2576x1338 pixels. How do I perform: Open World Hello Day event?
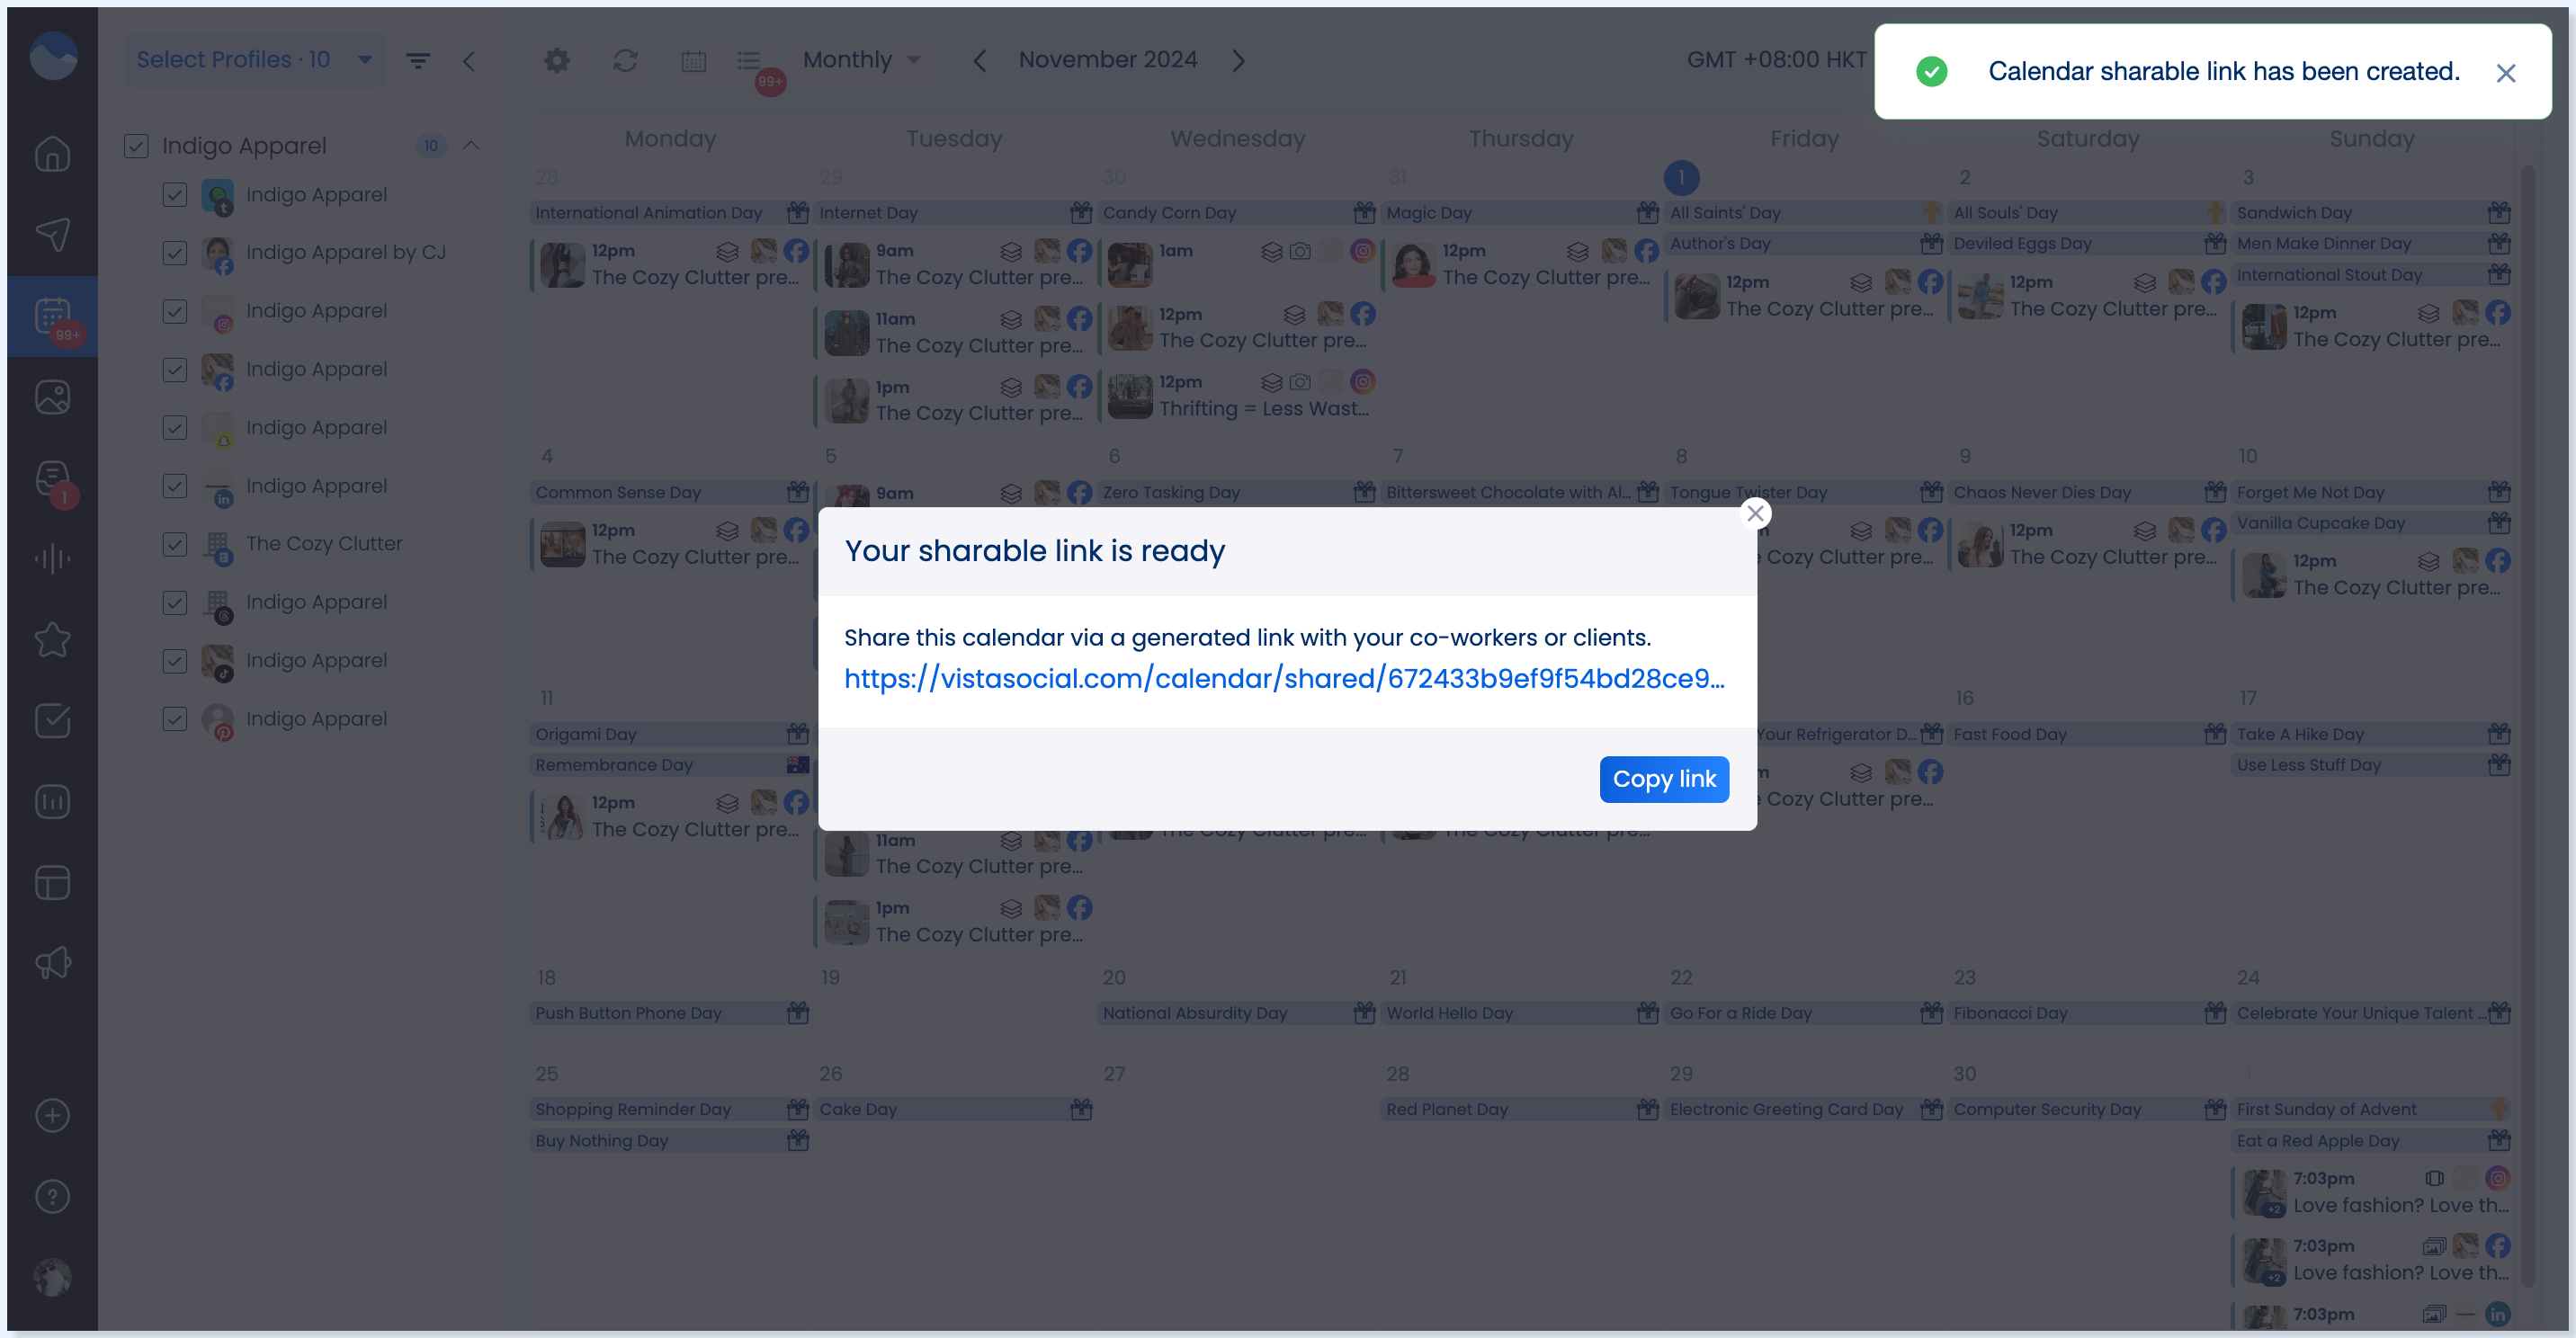tap(1522, 1013)
